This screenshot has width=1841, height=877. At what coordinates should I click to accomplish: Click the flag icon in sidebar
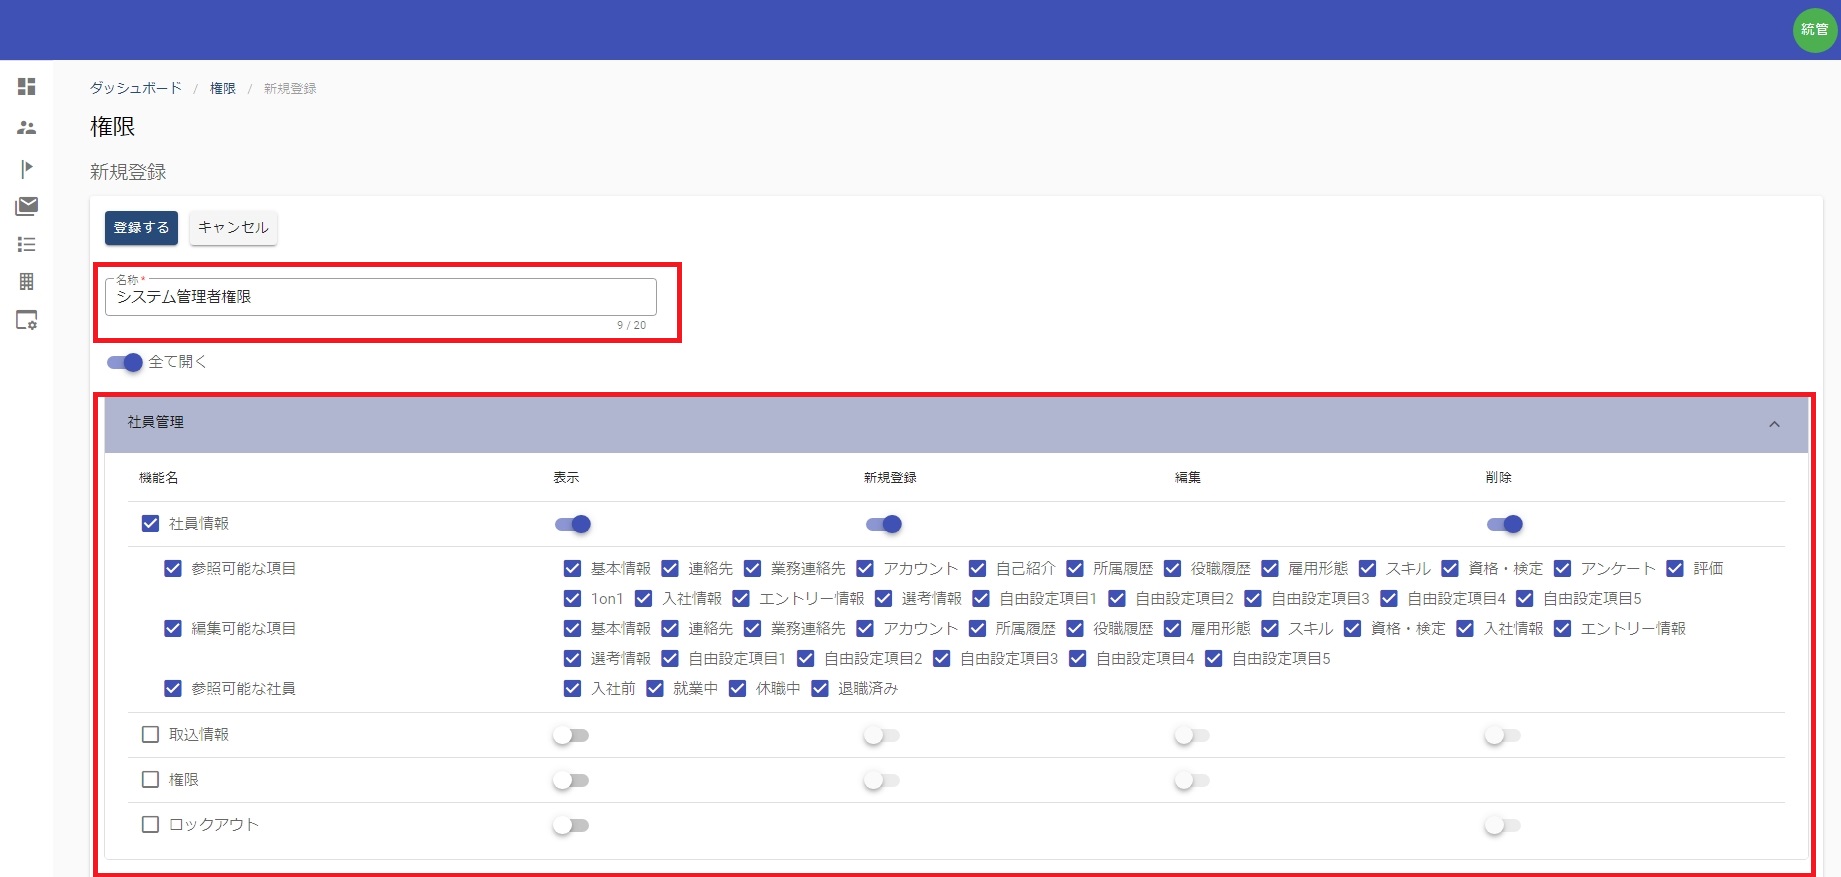(27, 168)
